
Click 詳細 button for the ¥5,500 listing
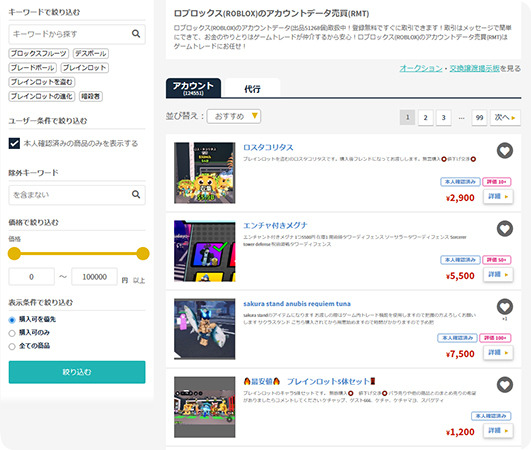[x=498, y=275]
